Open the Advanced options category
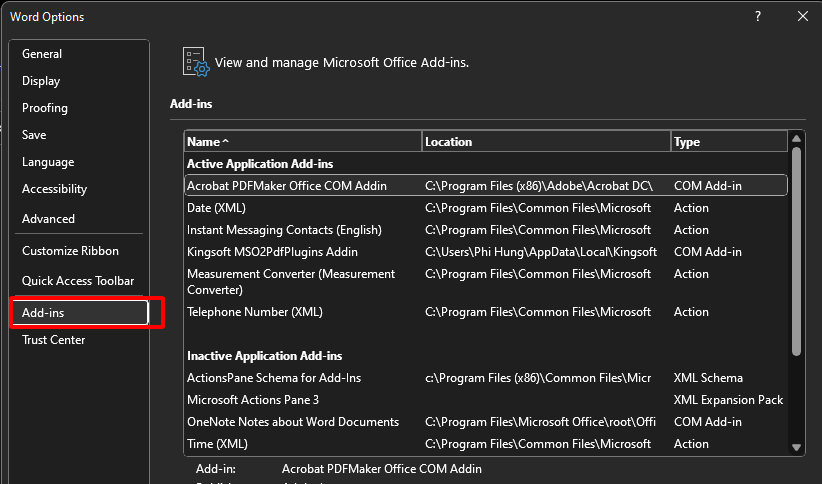 [x=48, y=219]
